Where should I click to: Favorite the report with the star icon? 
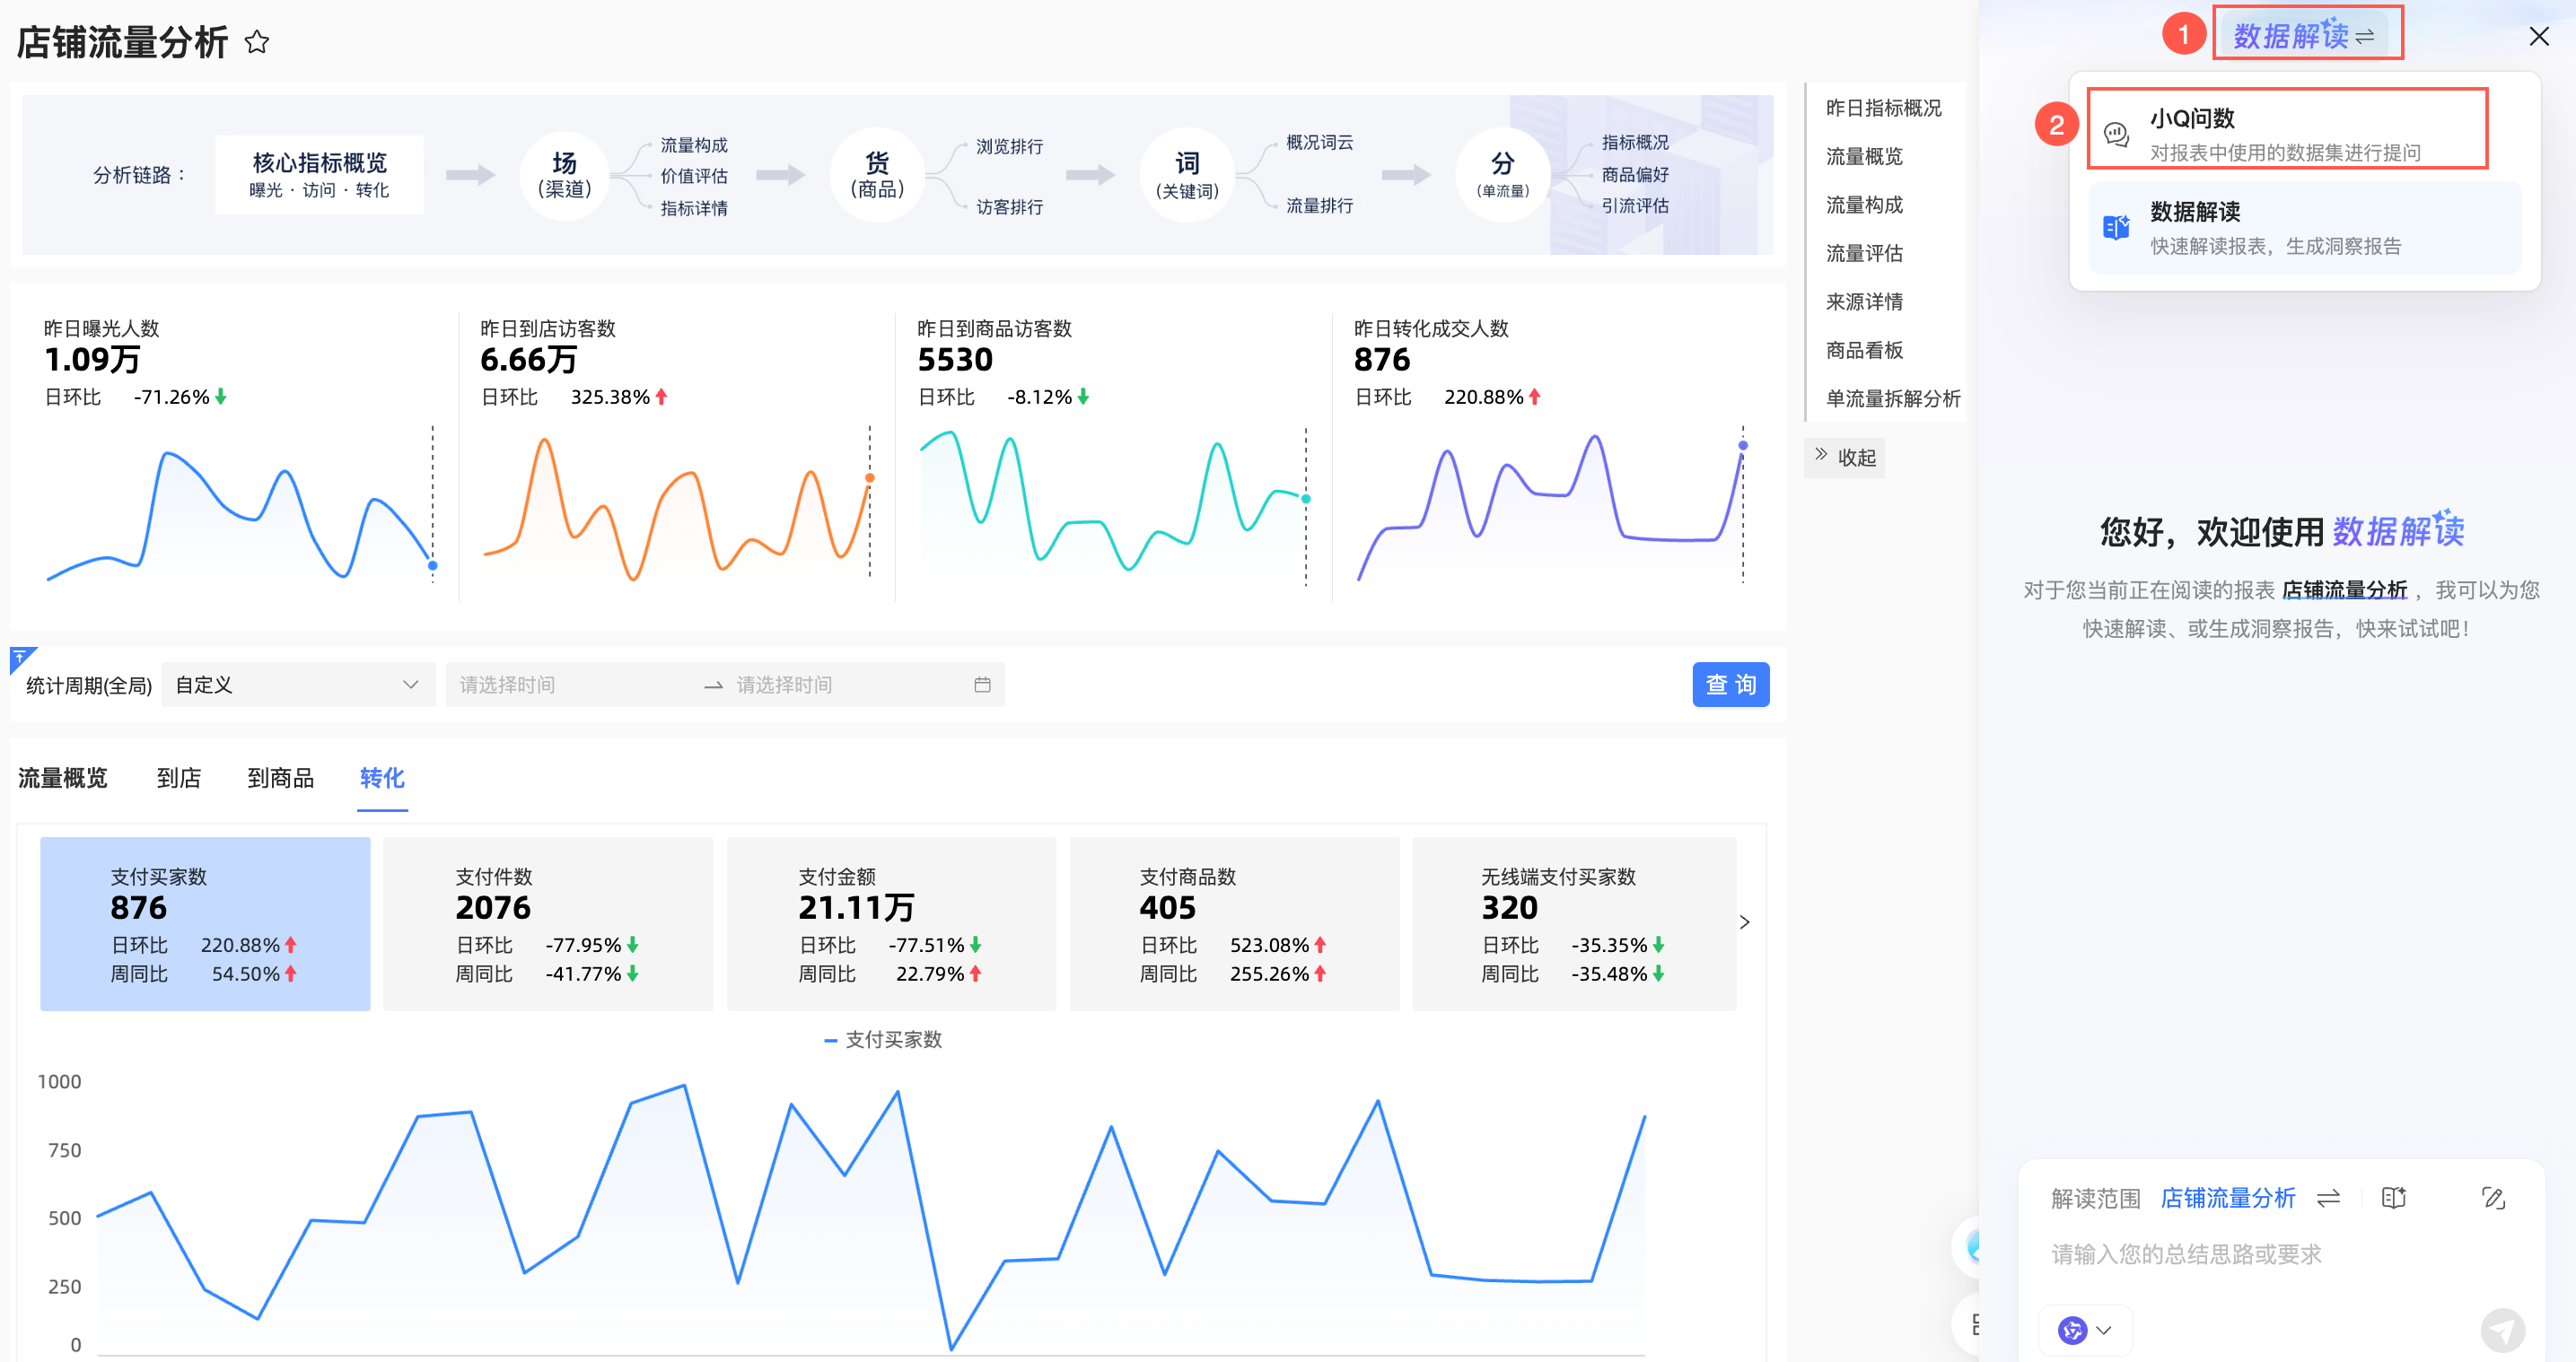coord(257,42)
